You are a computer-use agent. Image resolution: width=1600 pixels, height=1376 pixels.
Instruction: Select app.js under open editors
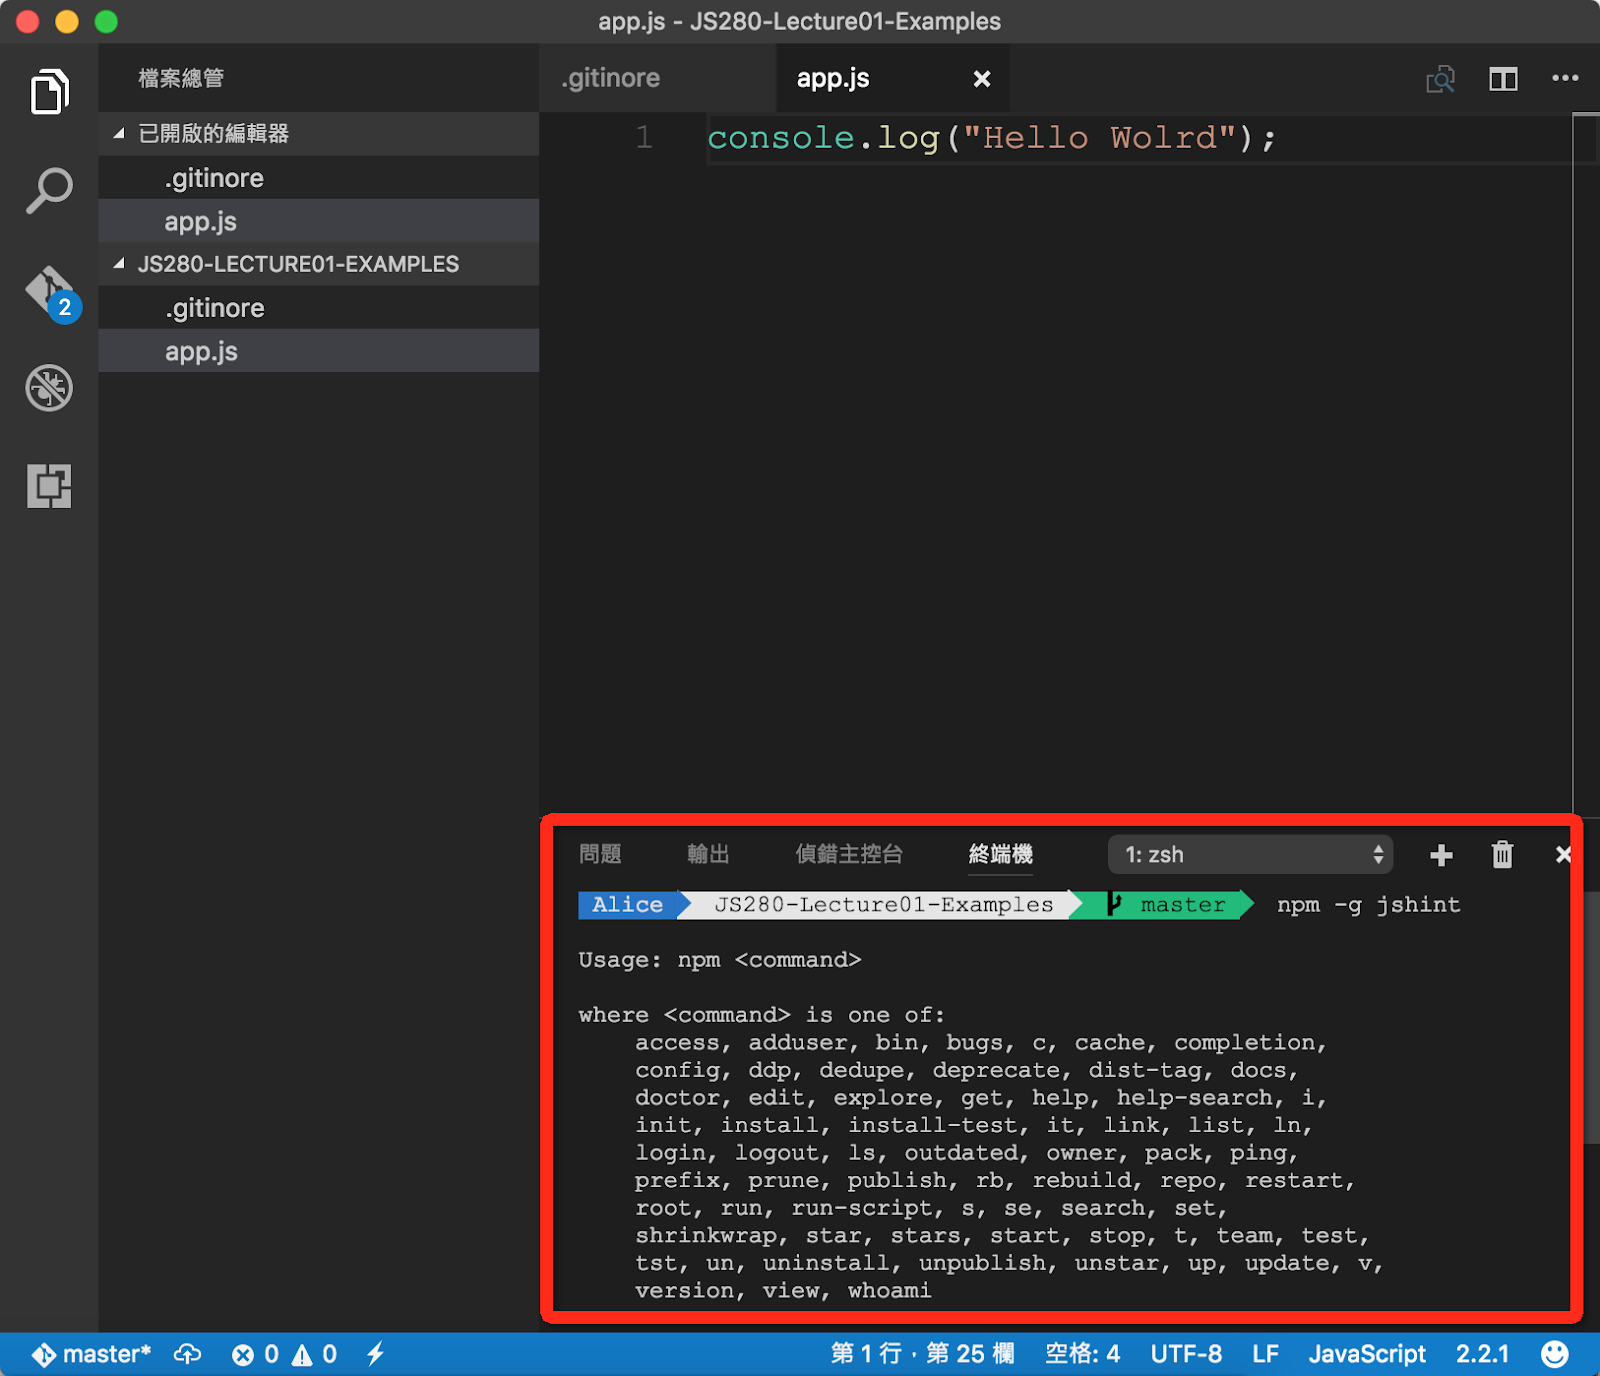pyautogui.click(x=319, y=221)
